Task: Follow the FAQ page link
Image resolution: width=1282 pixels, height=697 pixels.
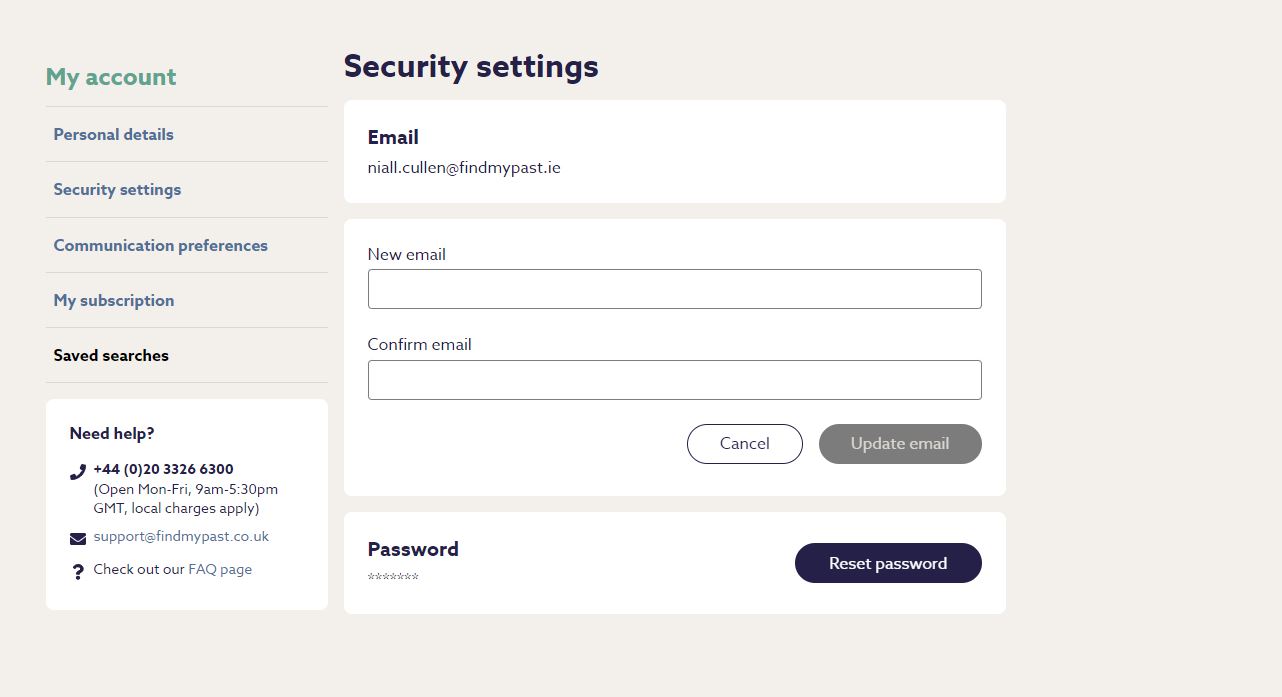Action: tap(220, 569)
